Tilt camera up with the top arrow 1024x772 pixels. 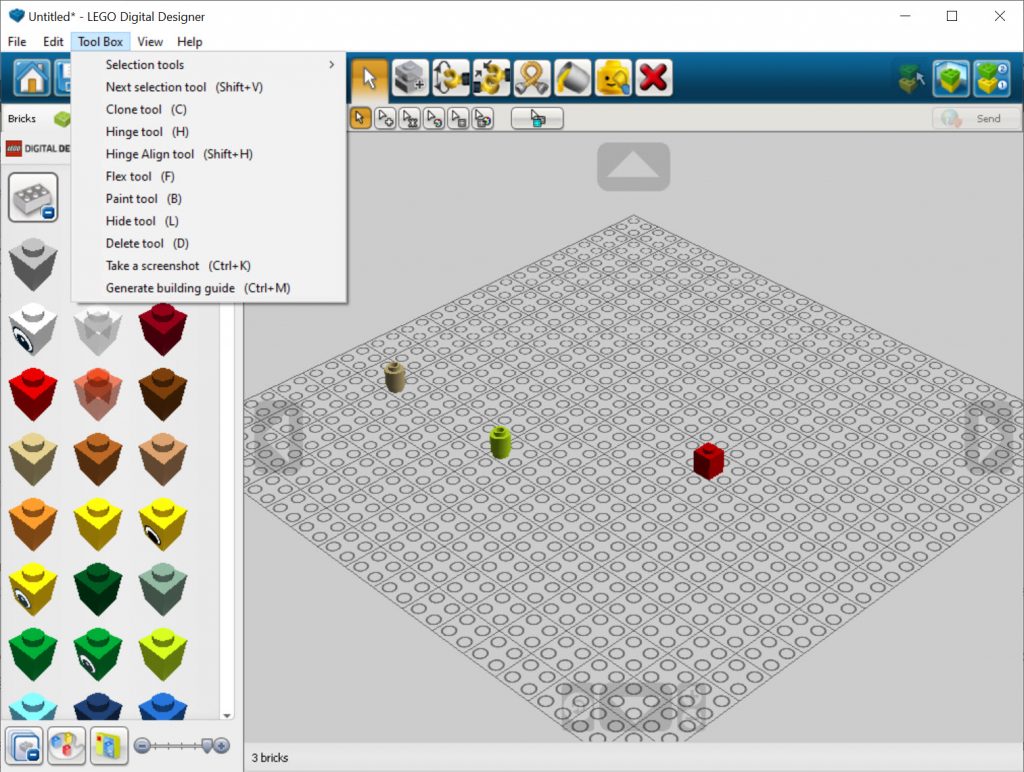[x=633, y=167]
